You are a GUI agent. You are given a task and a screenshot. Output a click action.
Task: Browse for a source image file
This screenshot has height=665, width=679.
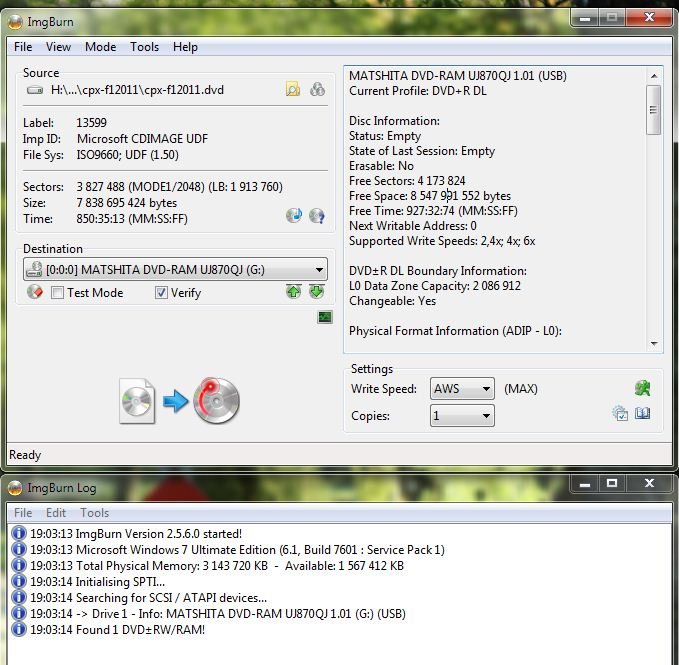click(x=293, y=89)
